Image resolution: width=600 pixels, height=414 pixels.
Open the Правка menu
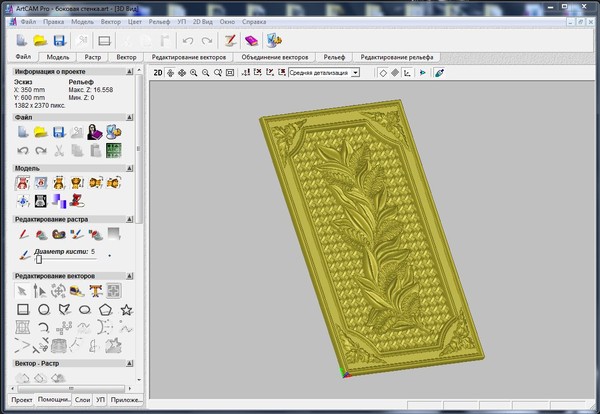coord(54,22)
